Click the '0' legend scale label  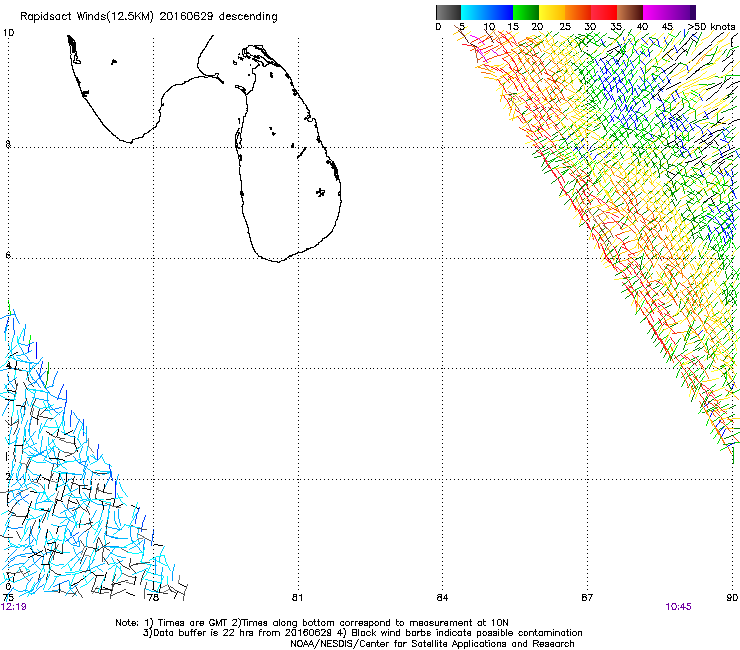coord(438,27)
